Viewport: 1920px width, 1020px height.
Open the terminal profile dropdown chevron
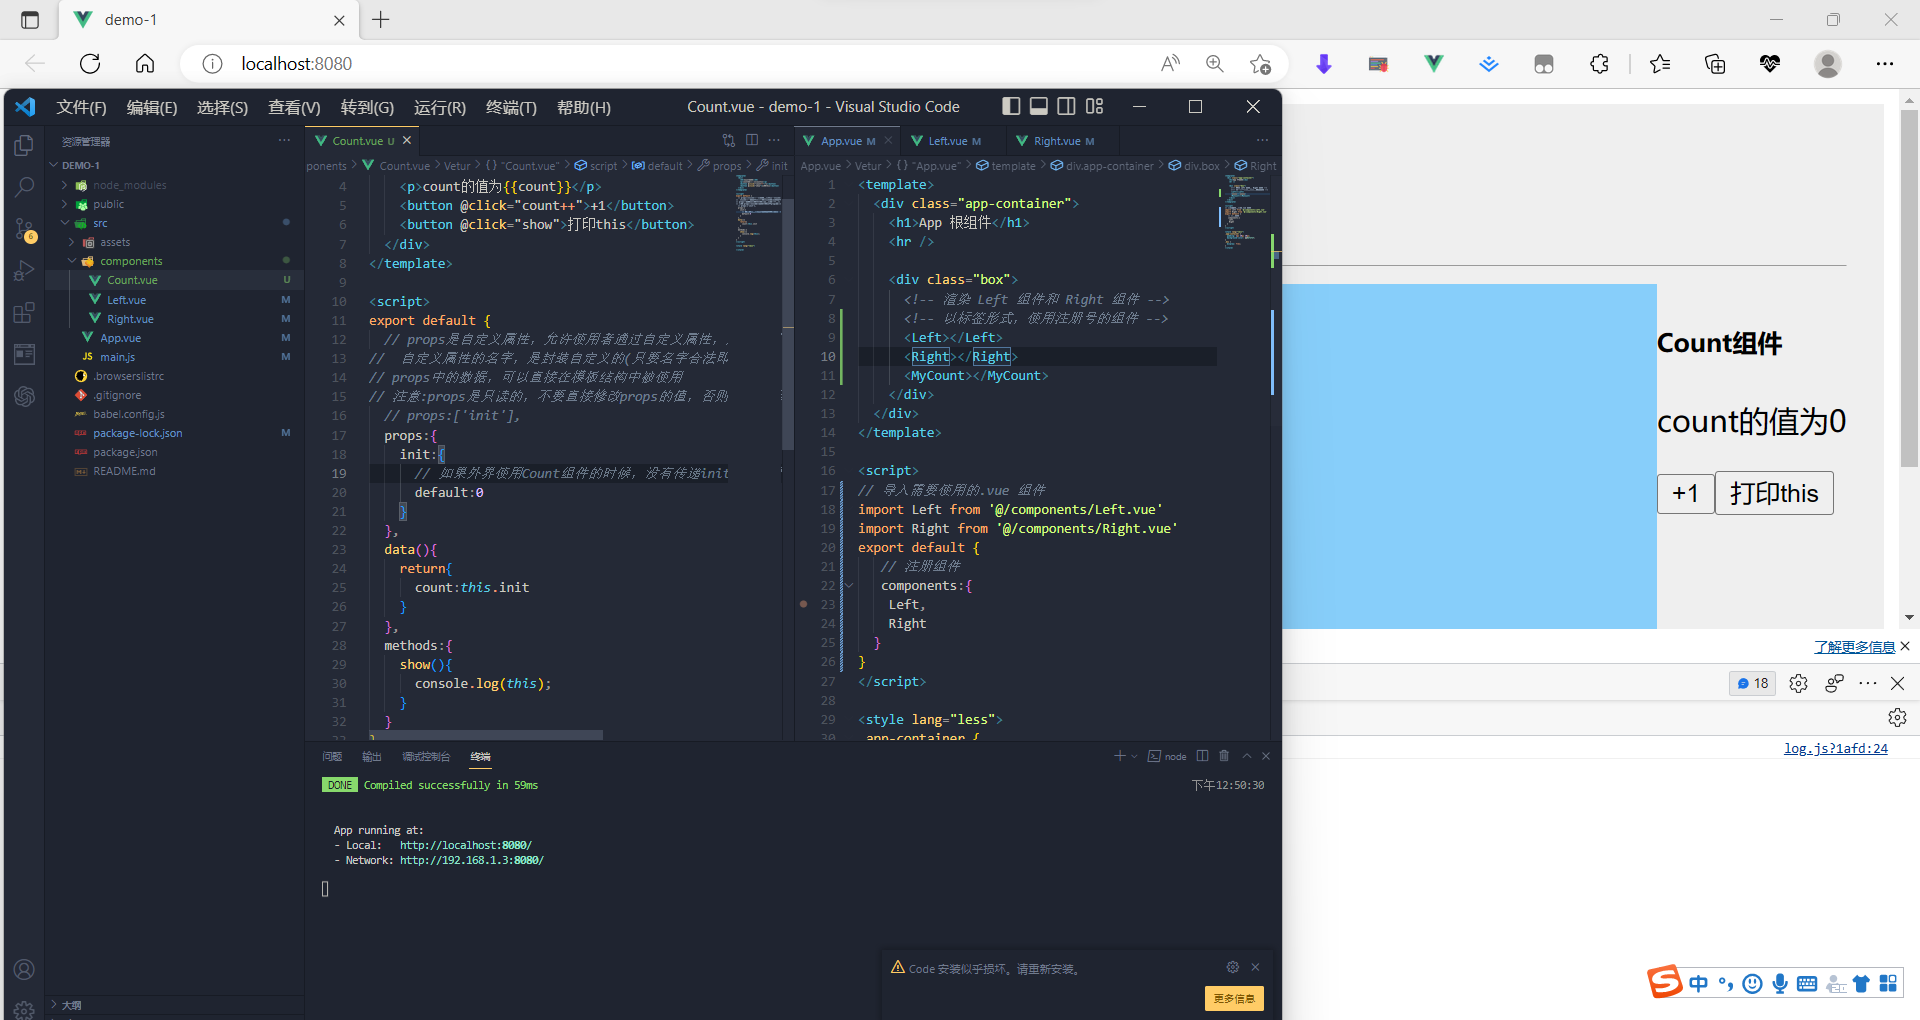tap(1135, 756)
